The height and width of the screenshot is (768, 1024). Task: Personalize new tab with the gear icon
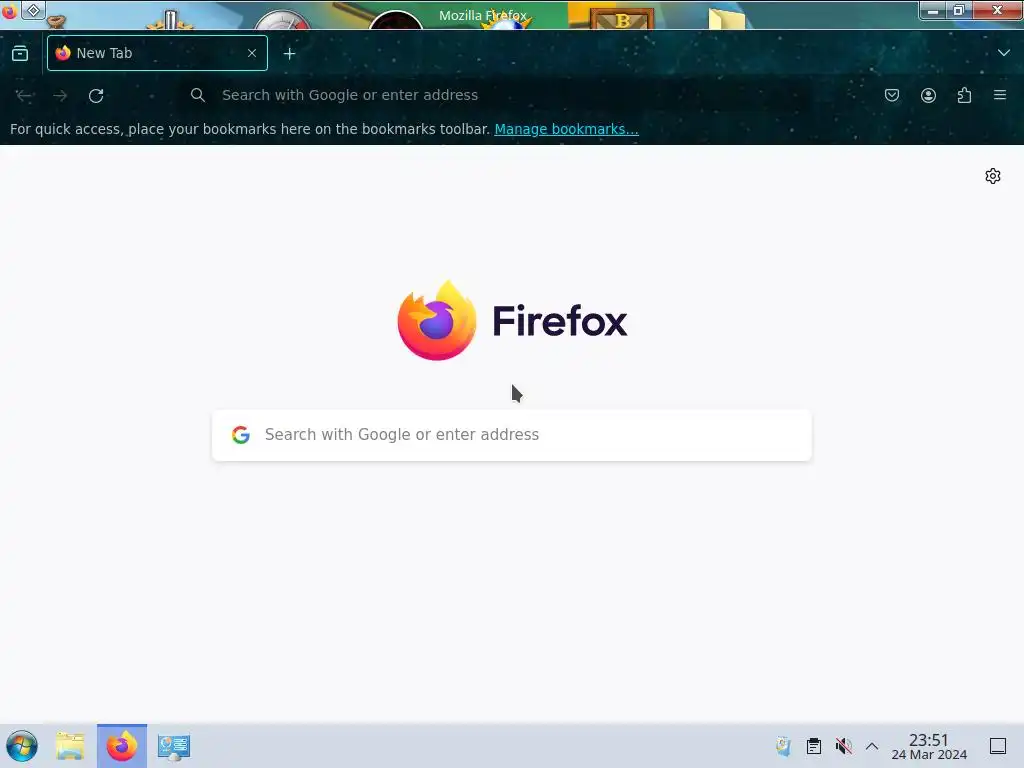[x=993, y=176]
